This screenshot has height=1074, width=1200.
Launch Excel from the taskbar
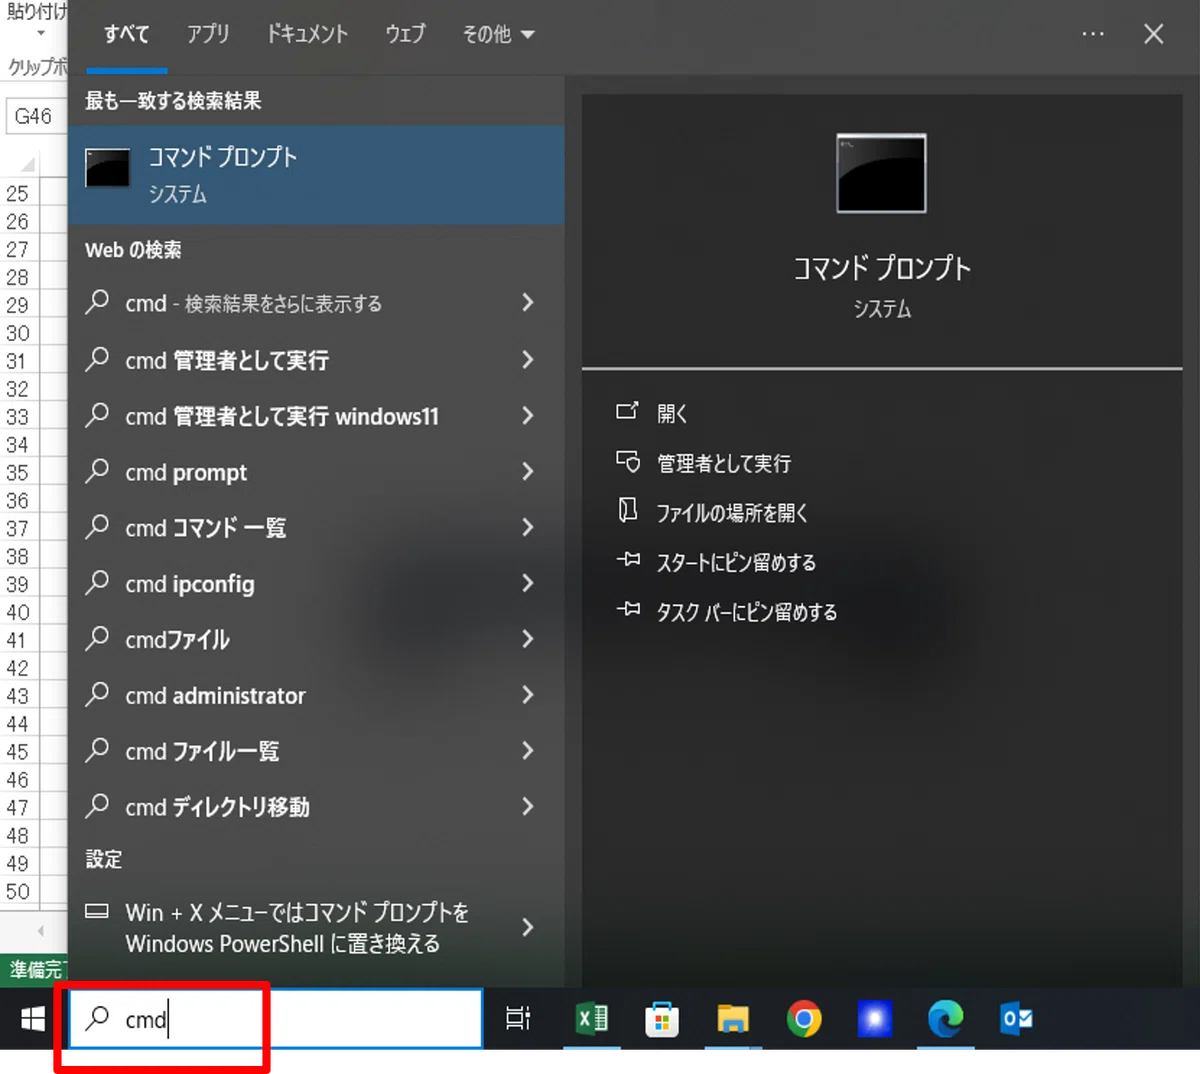tap(592, 1019)
